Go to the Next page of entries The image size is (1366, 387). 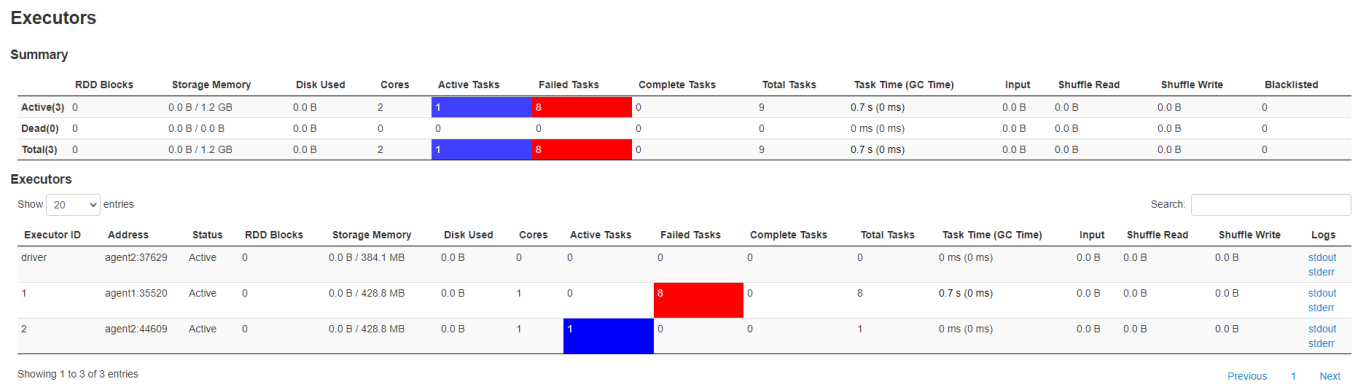(x=1330, y=376)
